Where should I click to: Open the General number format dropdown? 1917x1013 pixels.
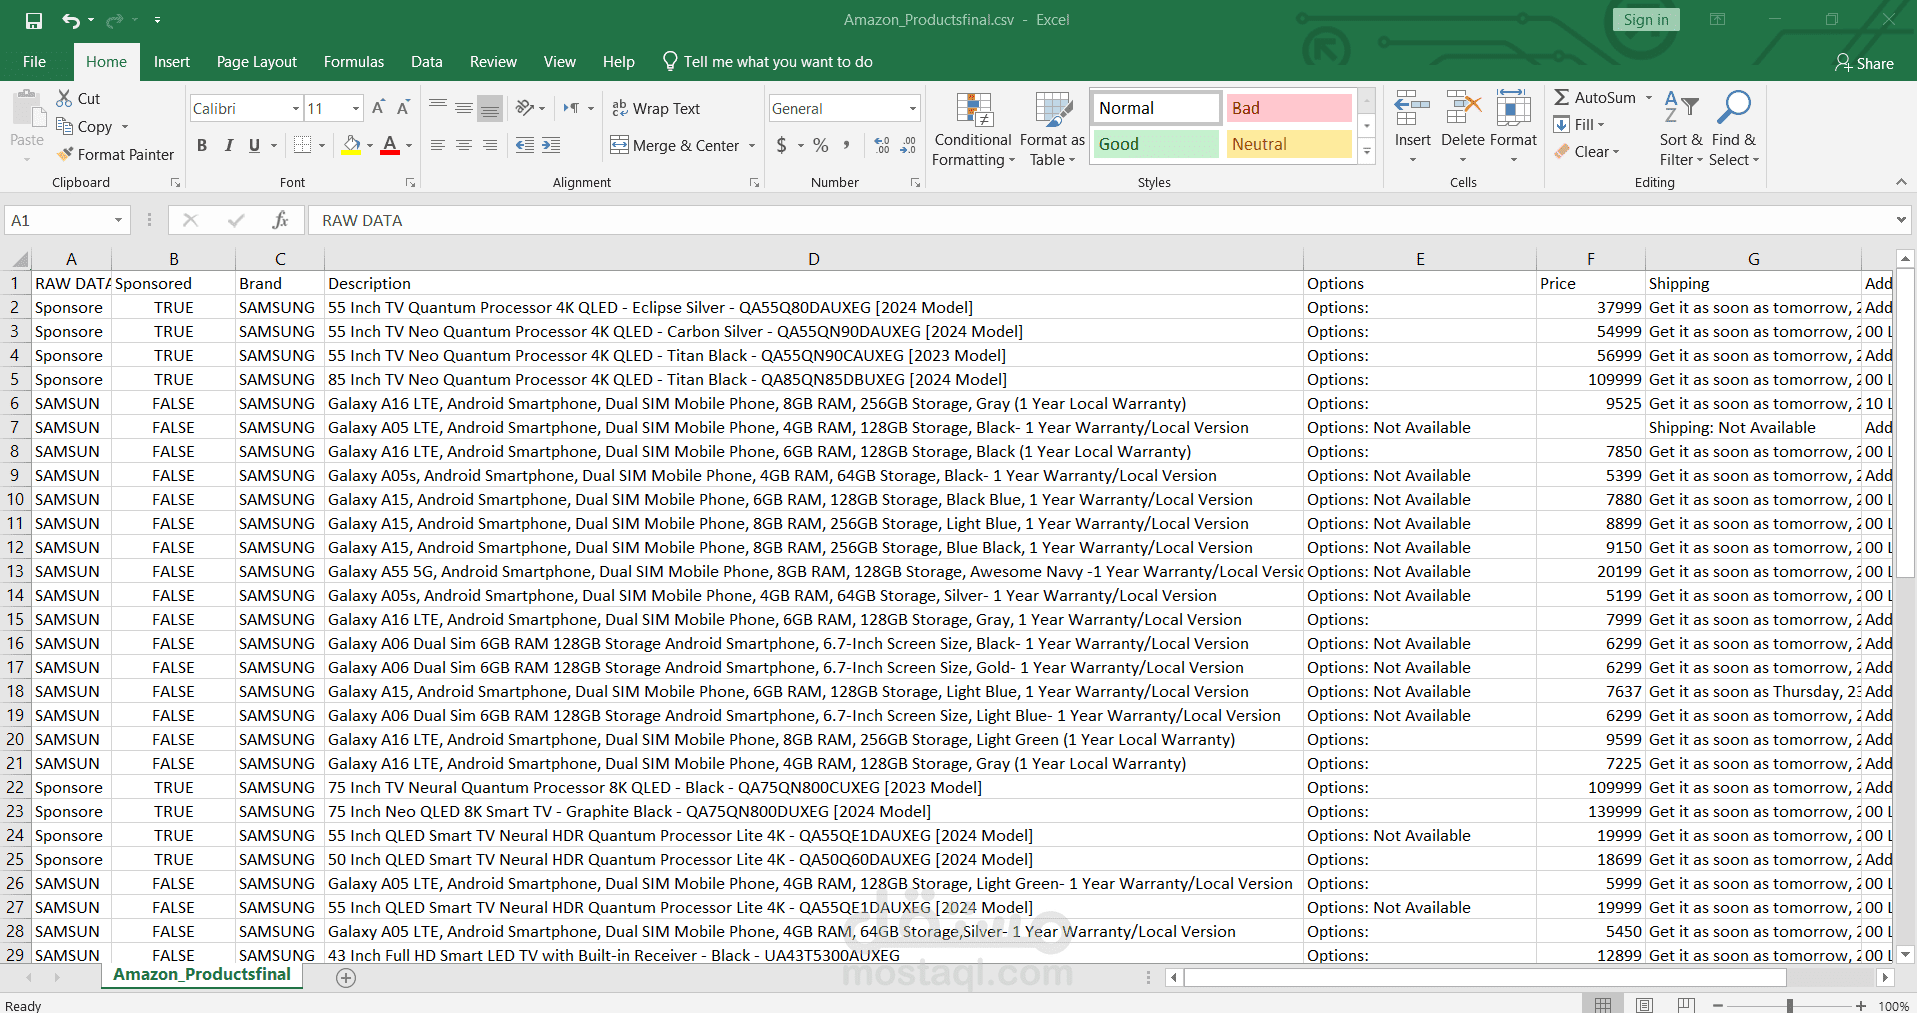pyautogui.click(x=913, y=108)
